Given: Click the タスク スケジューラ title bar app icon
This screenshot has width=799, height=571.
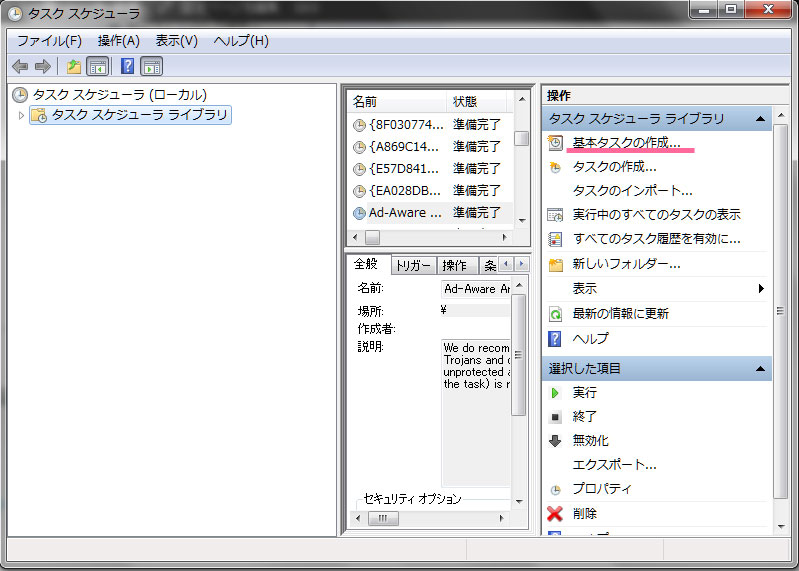Looking at the screenshot, I should pos(15,14).
